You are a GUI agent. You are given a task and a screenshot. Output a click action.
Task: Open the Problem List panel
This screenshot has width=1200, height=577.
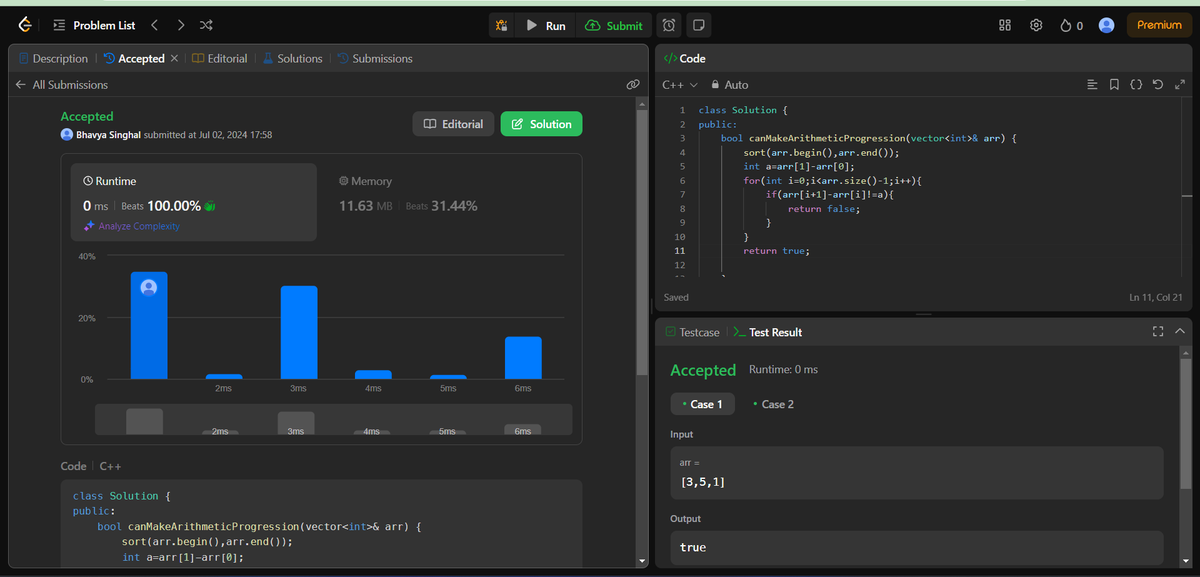pos(95,25)
